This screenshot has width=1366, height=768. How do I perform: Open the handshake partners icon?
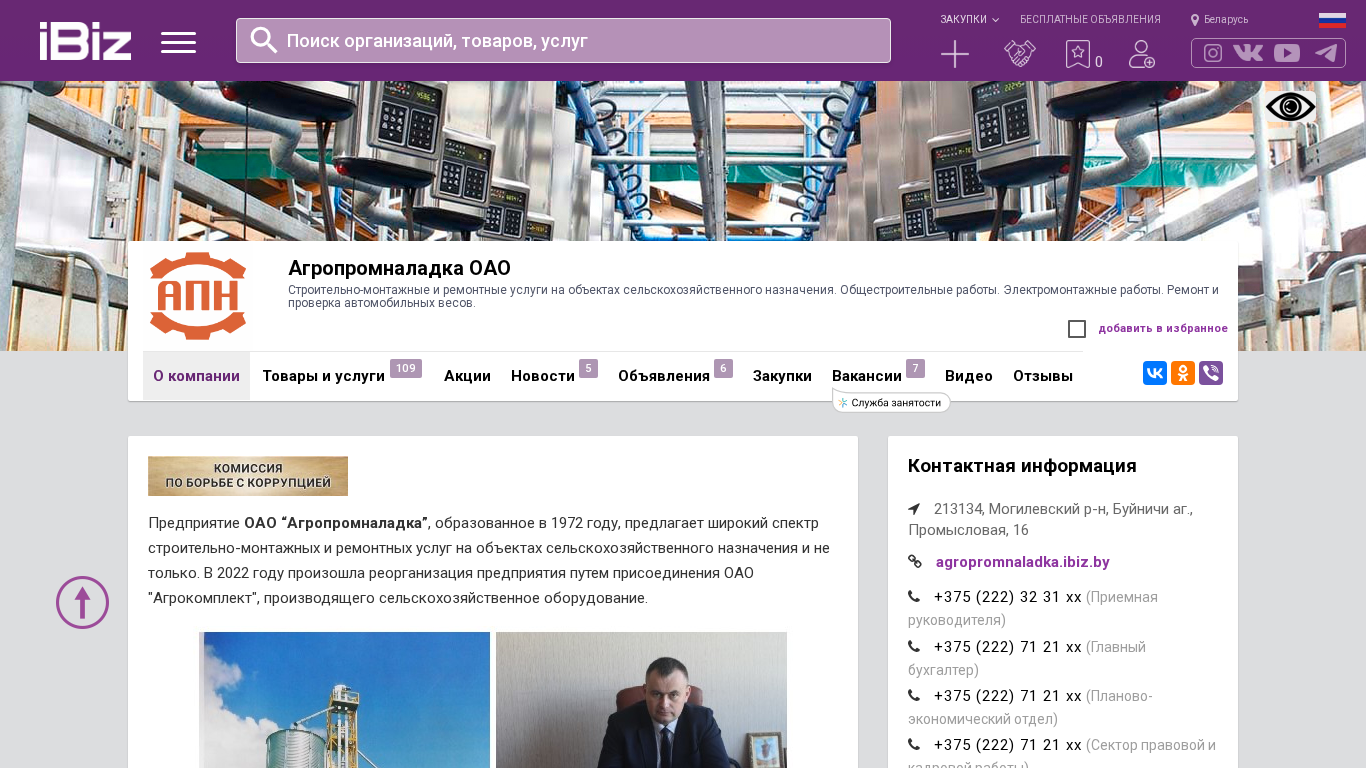(1020, 54)
